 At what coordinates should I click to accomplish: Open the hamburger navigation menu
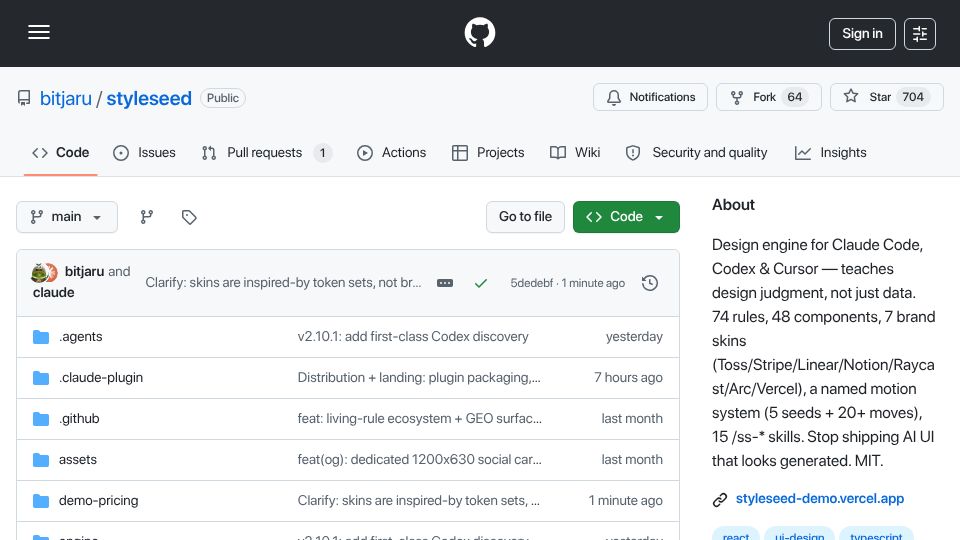click(x=39, y=32)
